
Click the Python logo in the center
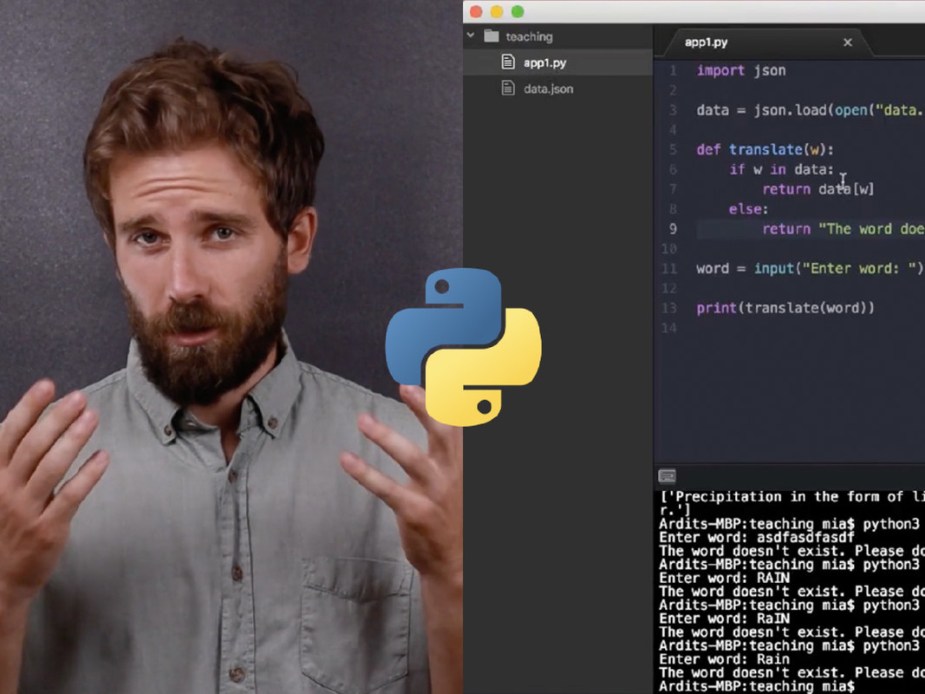point(462,350)
